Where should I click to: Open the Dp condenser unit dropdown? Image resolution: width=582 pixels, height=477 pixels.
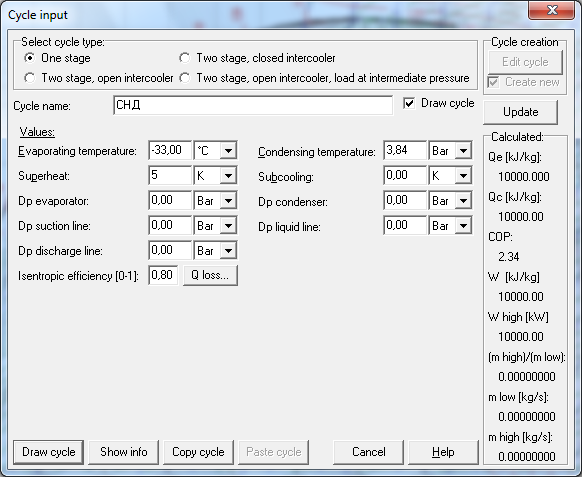tap(463, 201)
